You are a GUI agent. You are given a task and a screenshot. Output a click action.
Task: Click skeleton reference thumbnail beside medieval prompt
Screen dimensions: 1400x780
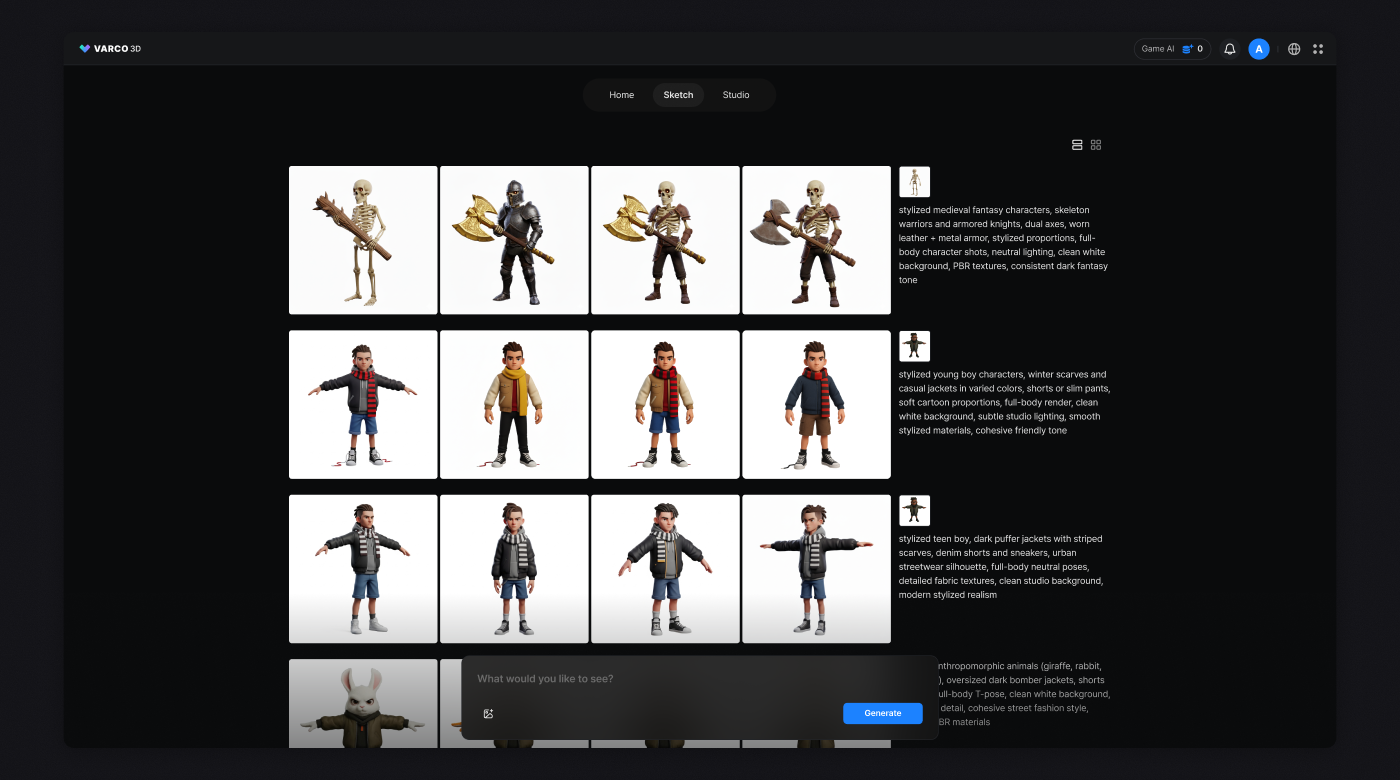pos(914,182)
